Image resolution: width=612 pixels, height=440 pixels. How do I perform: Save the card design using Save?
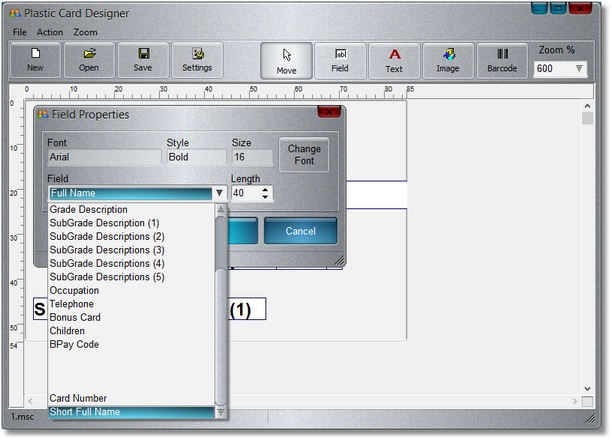coord(143,59)
